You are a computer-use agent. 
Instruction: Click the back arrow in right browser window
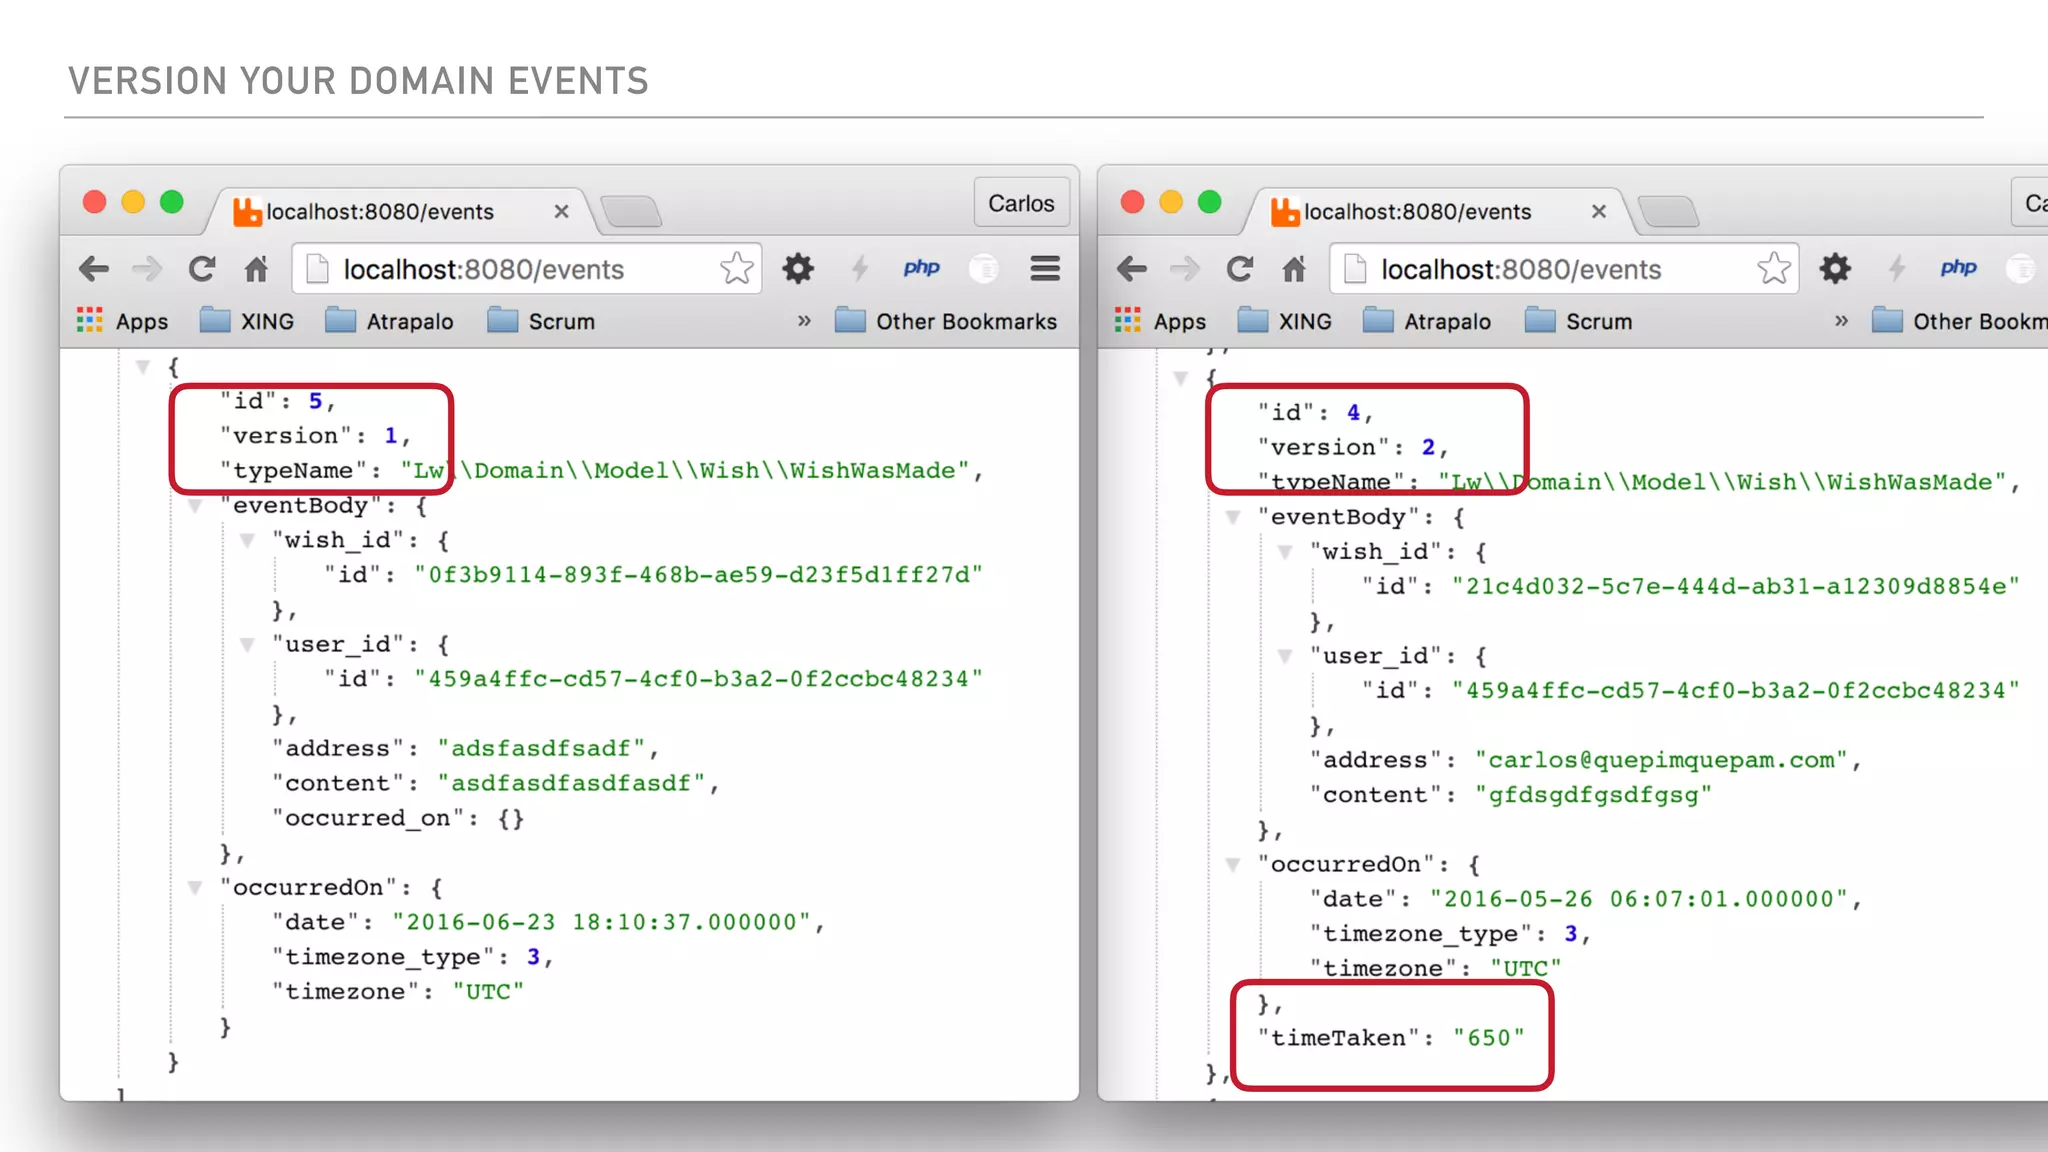point(1132,269)
